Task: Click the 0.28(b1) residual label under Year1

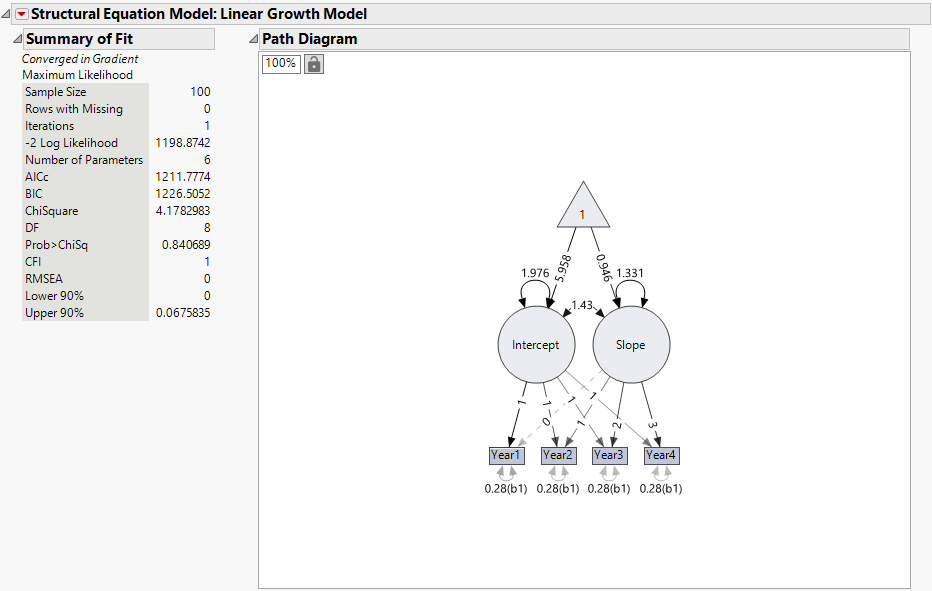Action: coord(506,488)
